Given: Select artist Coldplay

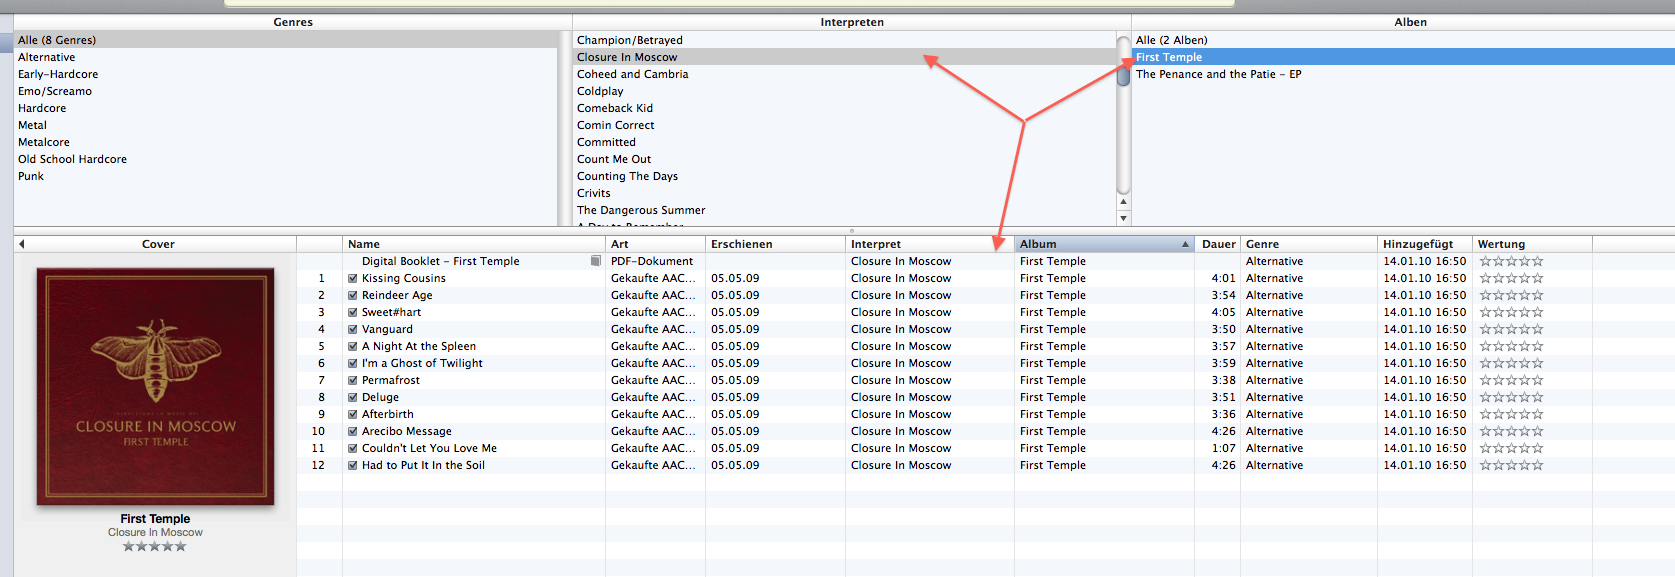Looking at the screenshot, I should click(x=844, y=91).
